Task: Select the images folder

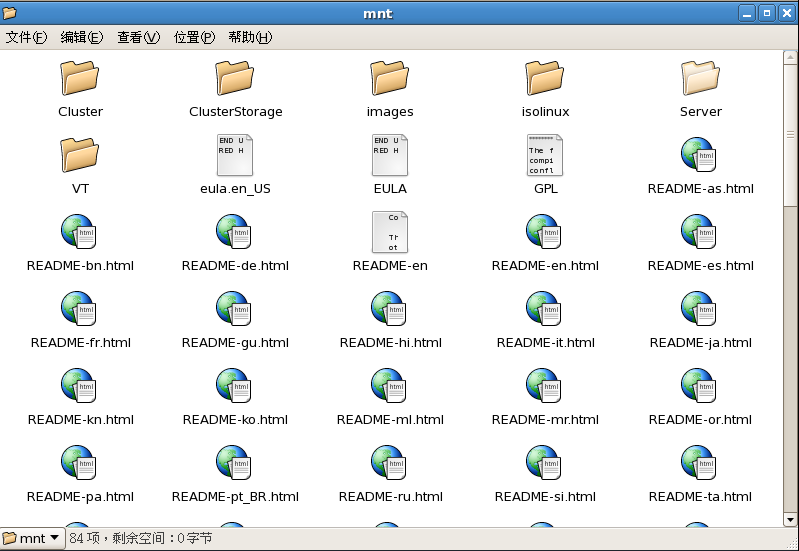Action: coord(390,78)
